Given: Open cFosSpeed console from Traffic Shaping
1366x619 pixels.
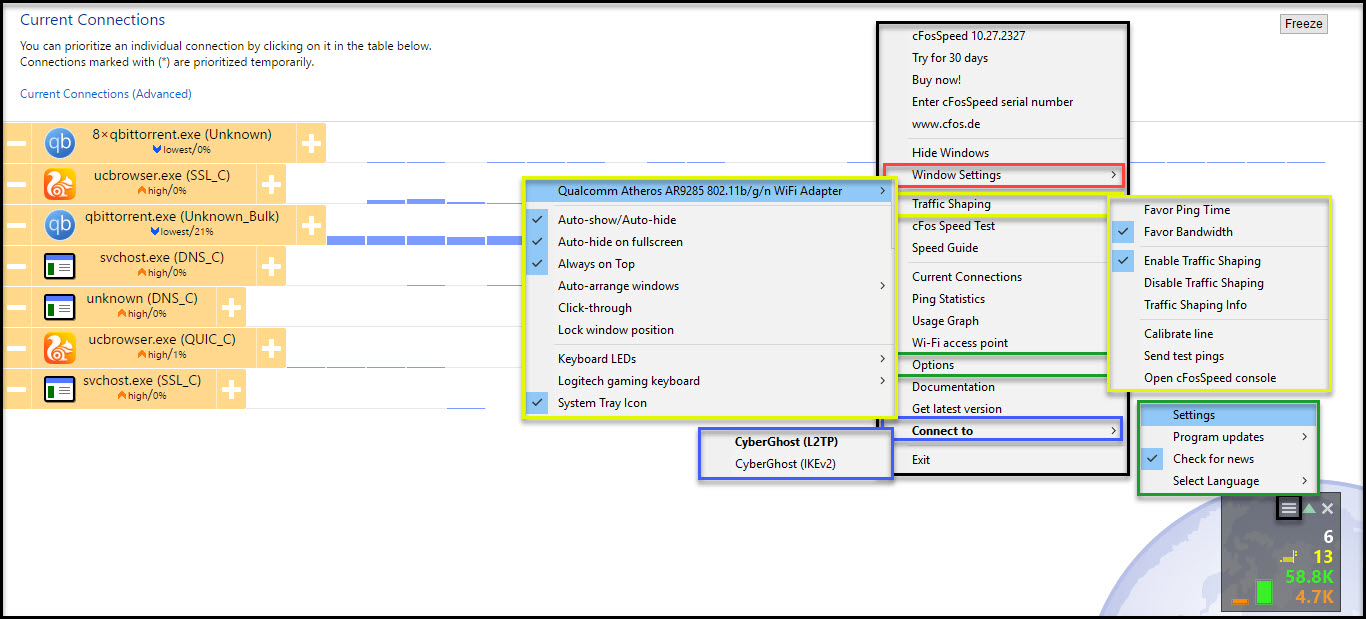Looking at the screenshot, I should 1220,378.
